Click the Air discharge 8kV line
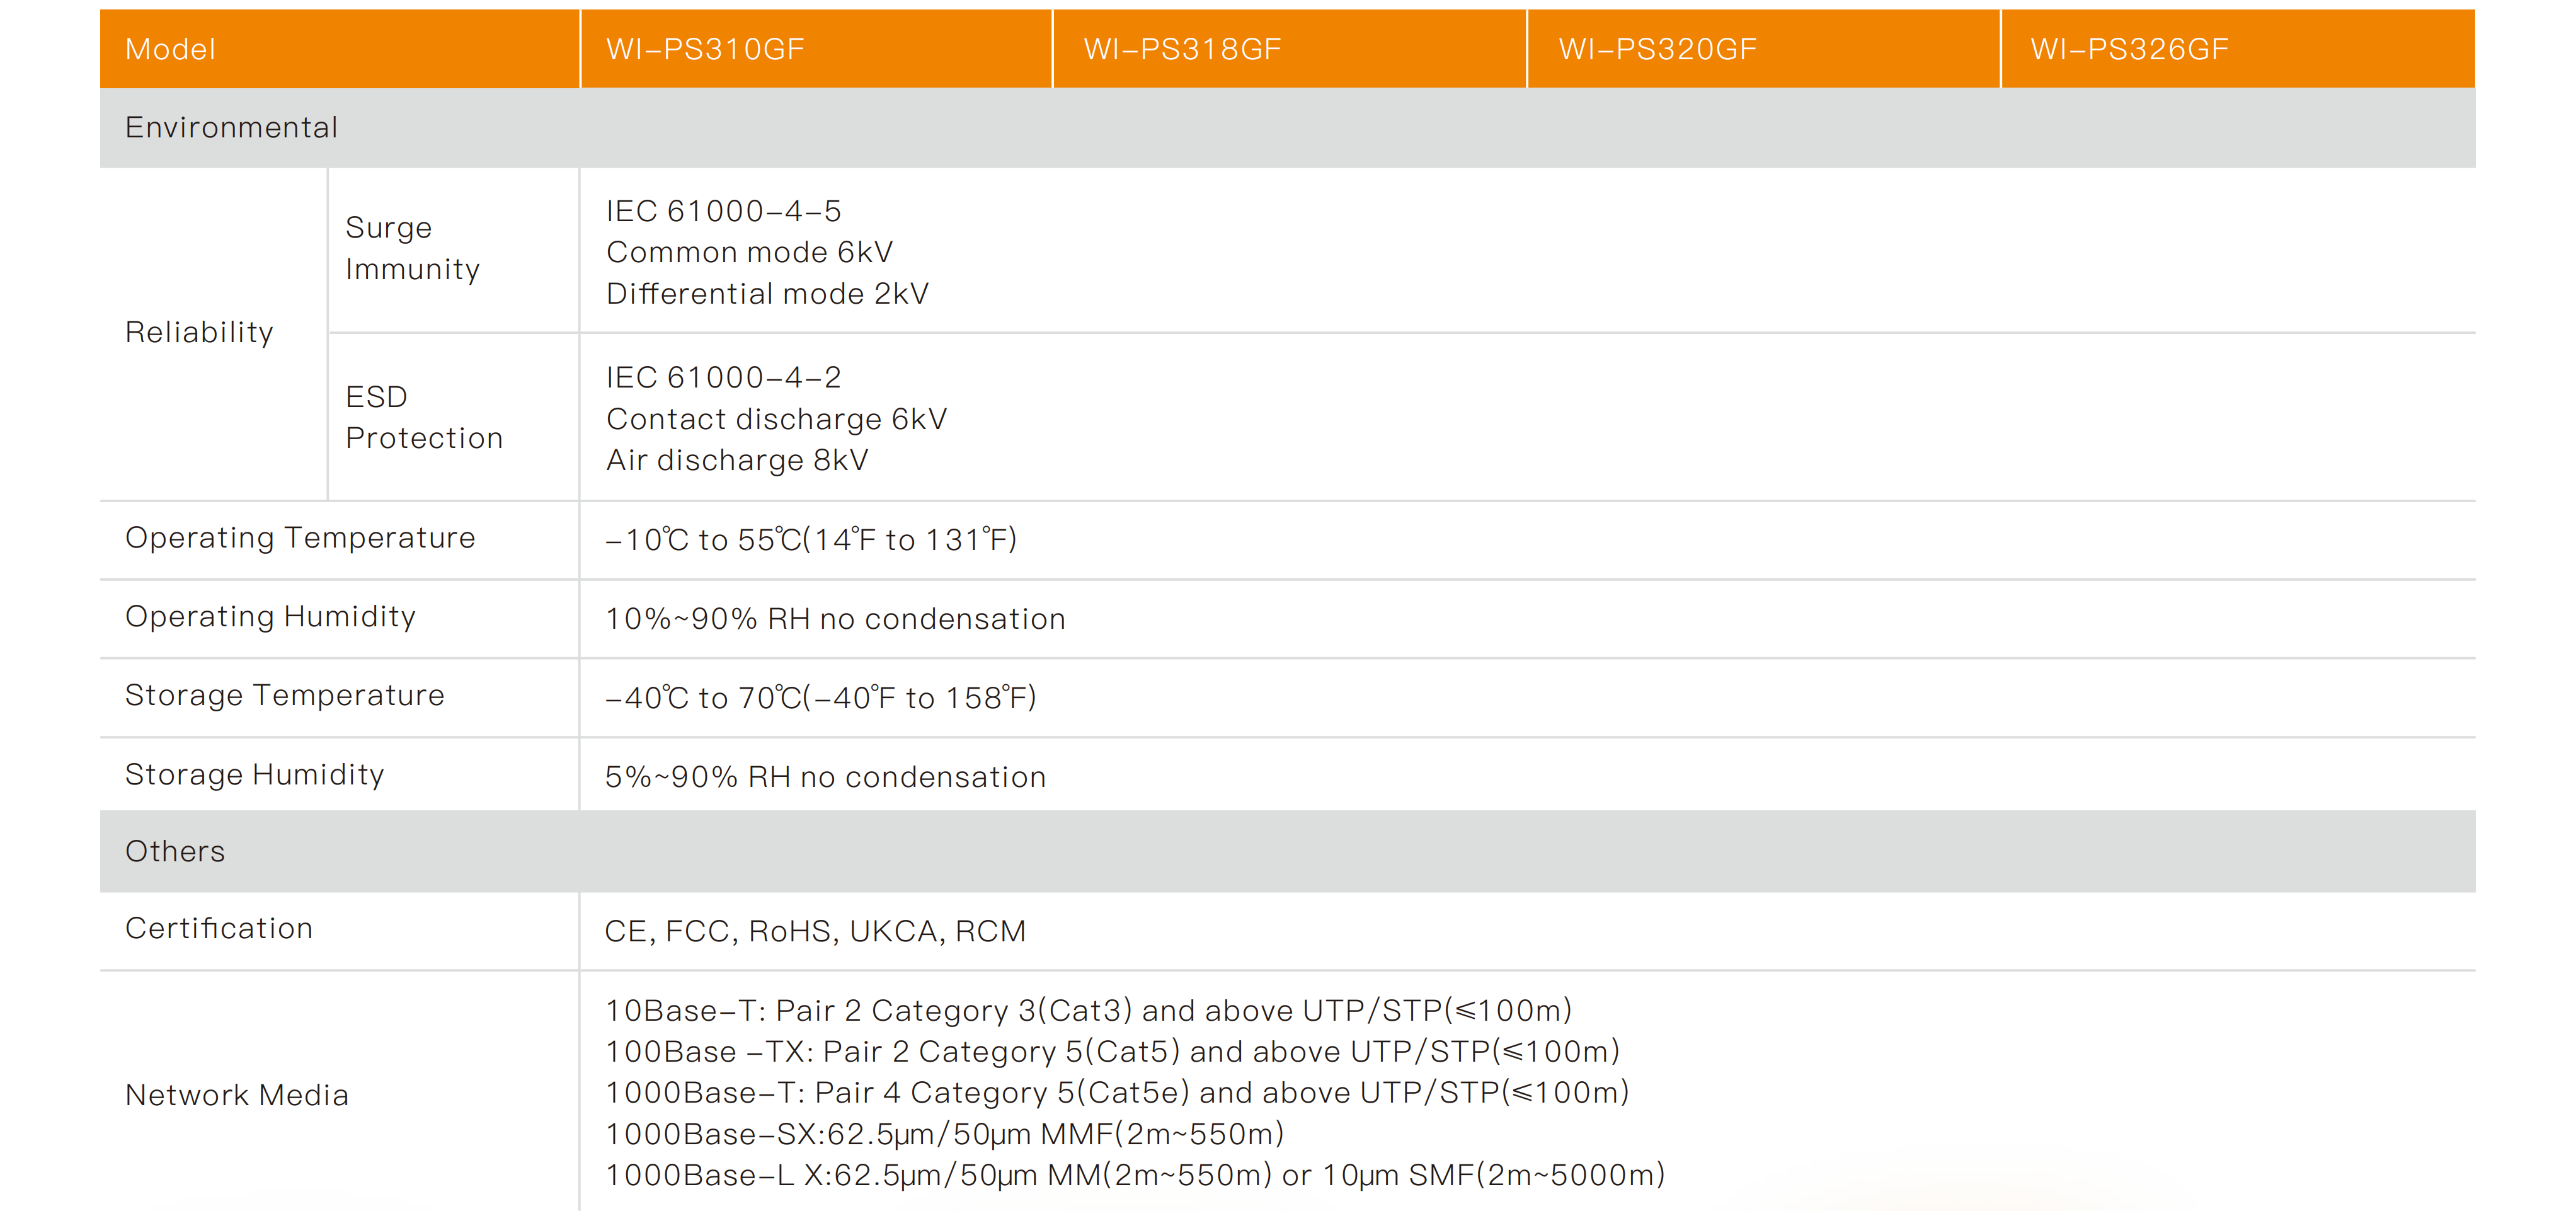Viewport: 2576px width, 1211px height. [x=737, y=460]
